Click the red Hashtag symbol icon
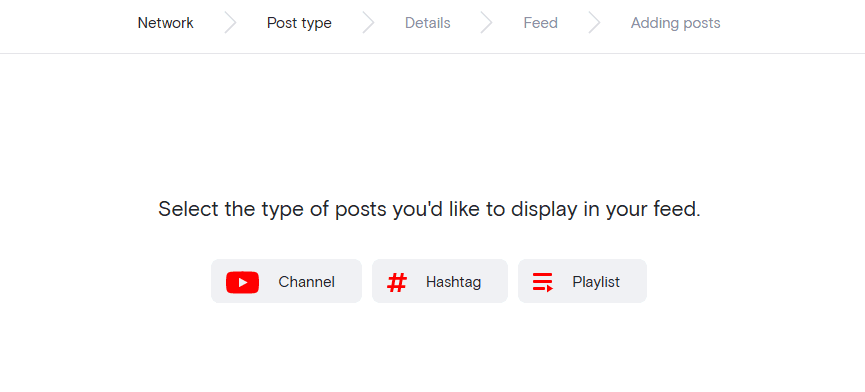This screenshot has width=865, height=392. tap(397, 282)
